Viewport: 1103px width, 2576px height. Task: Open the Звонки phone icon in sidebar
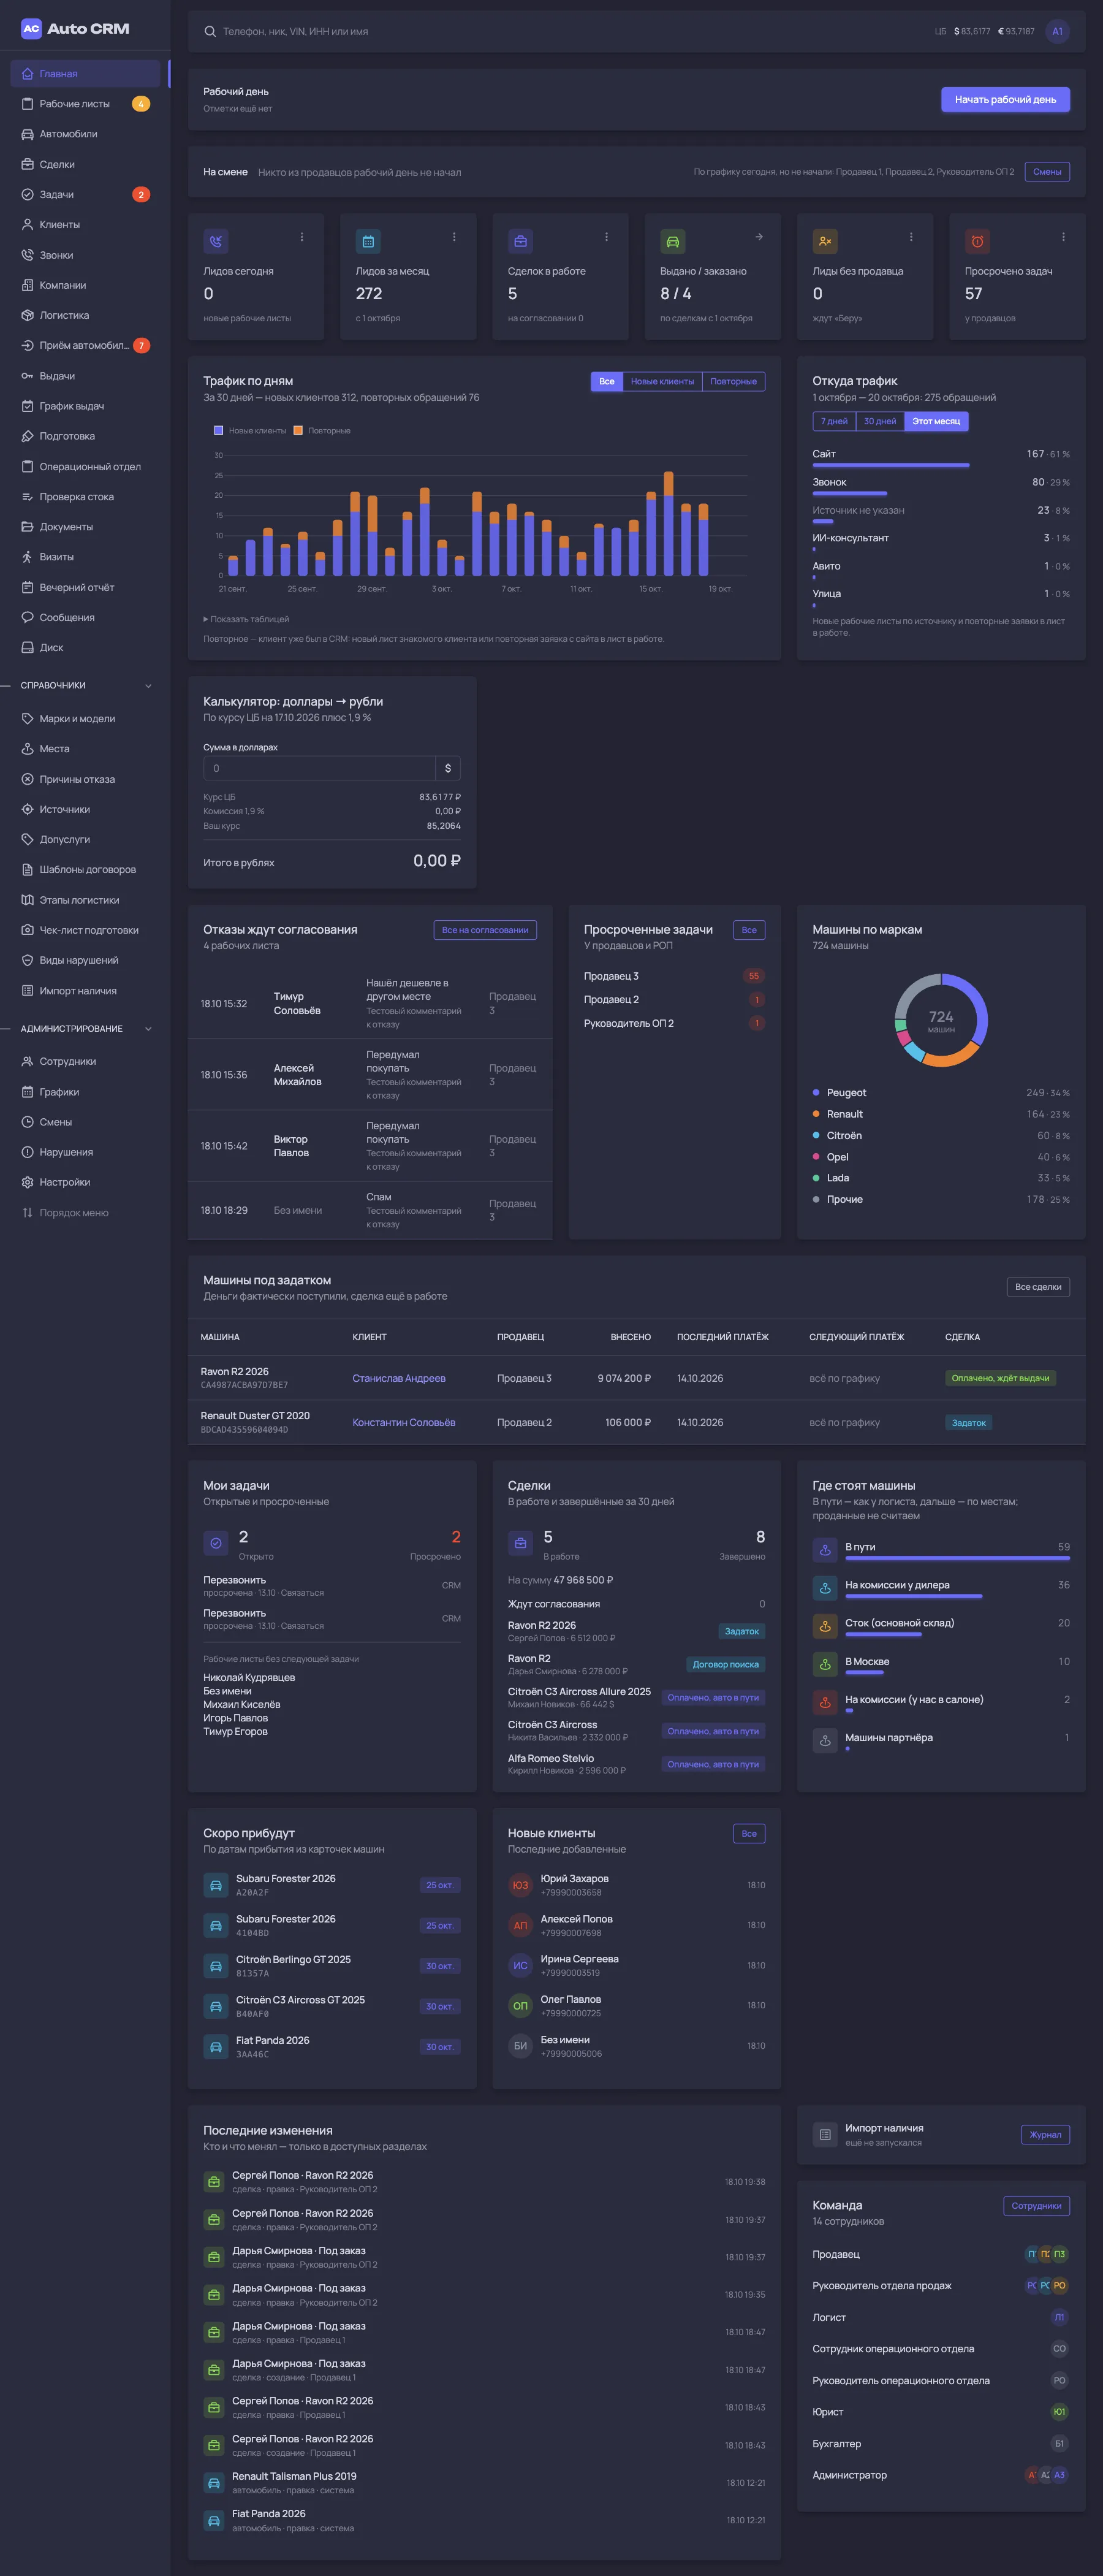(28, 255)
